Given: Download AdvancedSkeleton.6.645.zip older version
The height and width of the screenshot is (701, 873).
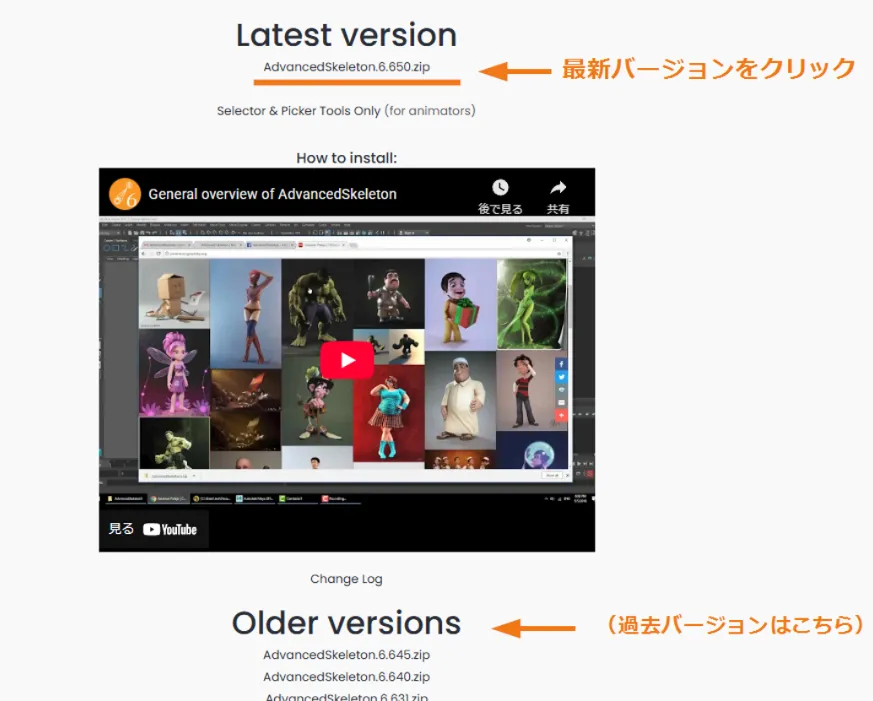Looking at the screenshot, I should coord(346,655).
